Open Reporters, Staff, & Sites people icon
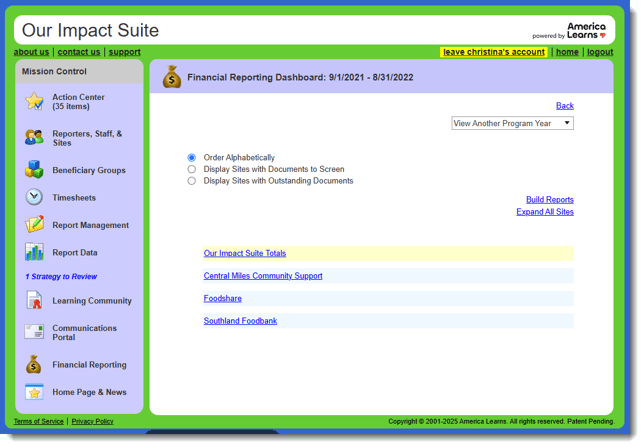 34,138
